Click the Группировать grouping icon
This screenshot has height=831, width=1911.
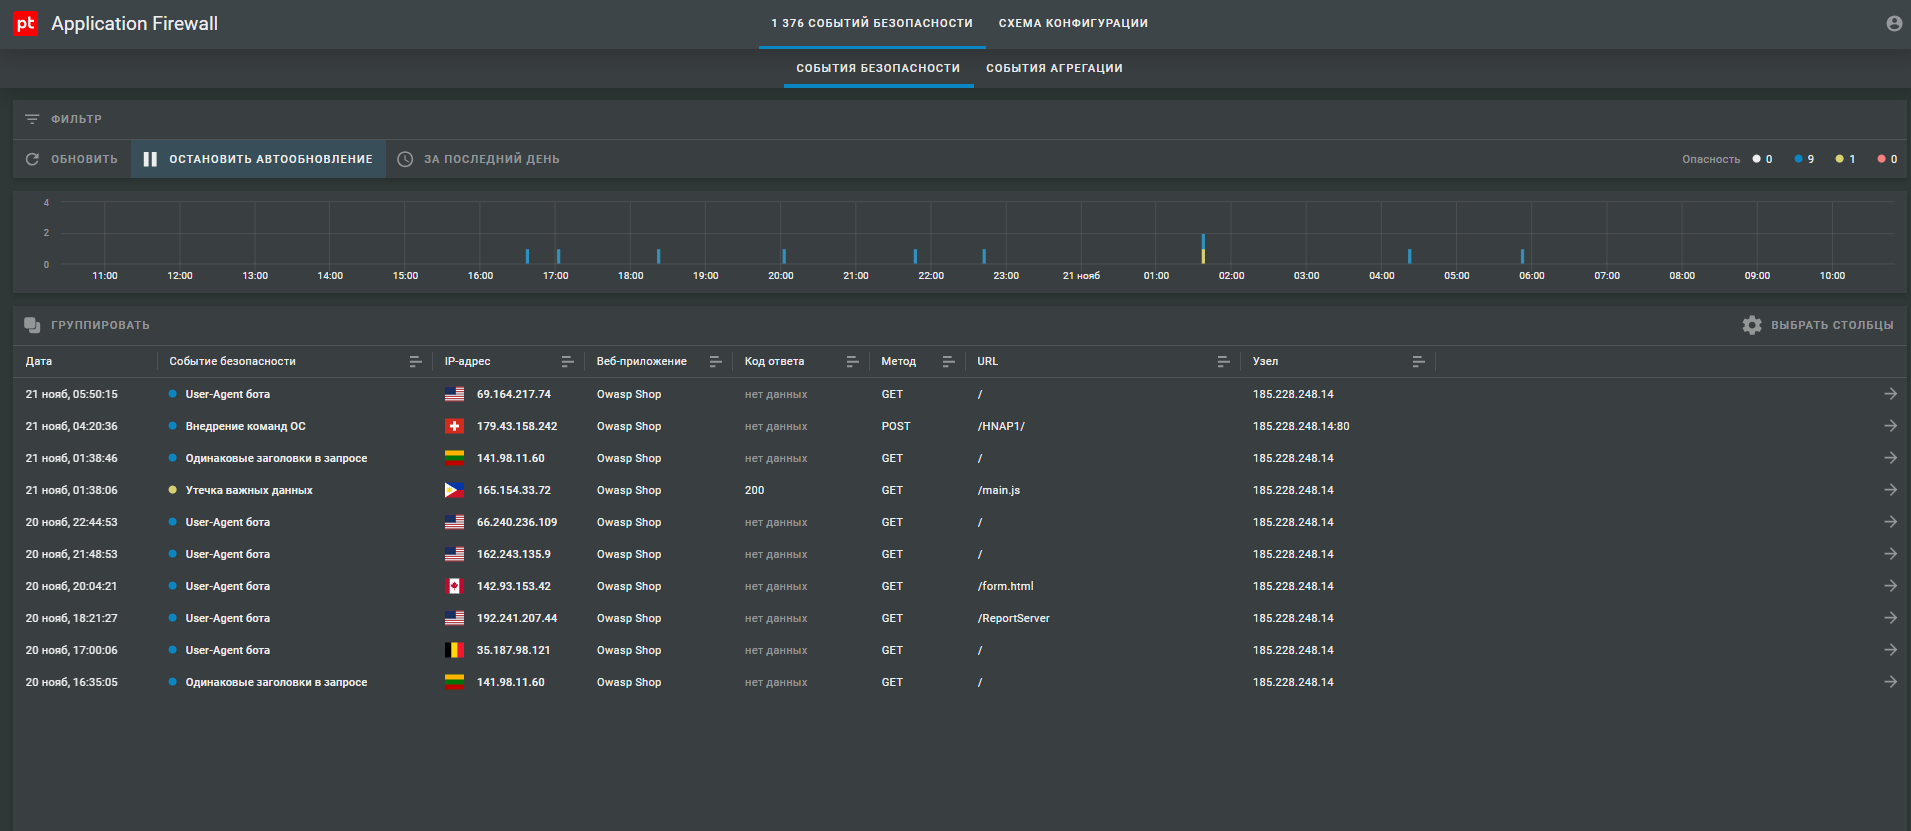pos(32,325)
